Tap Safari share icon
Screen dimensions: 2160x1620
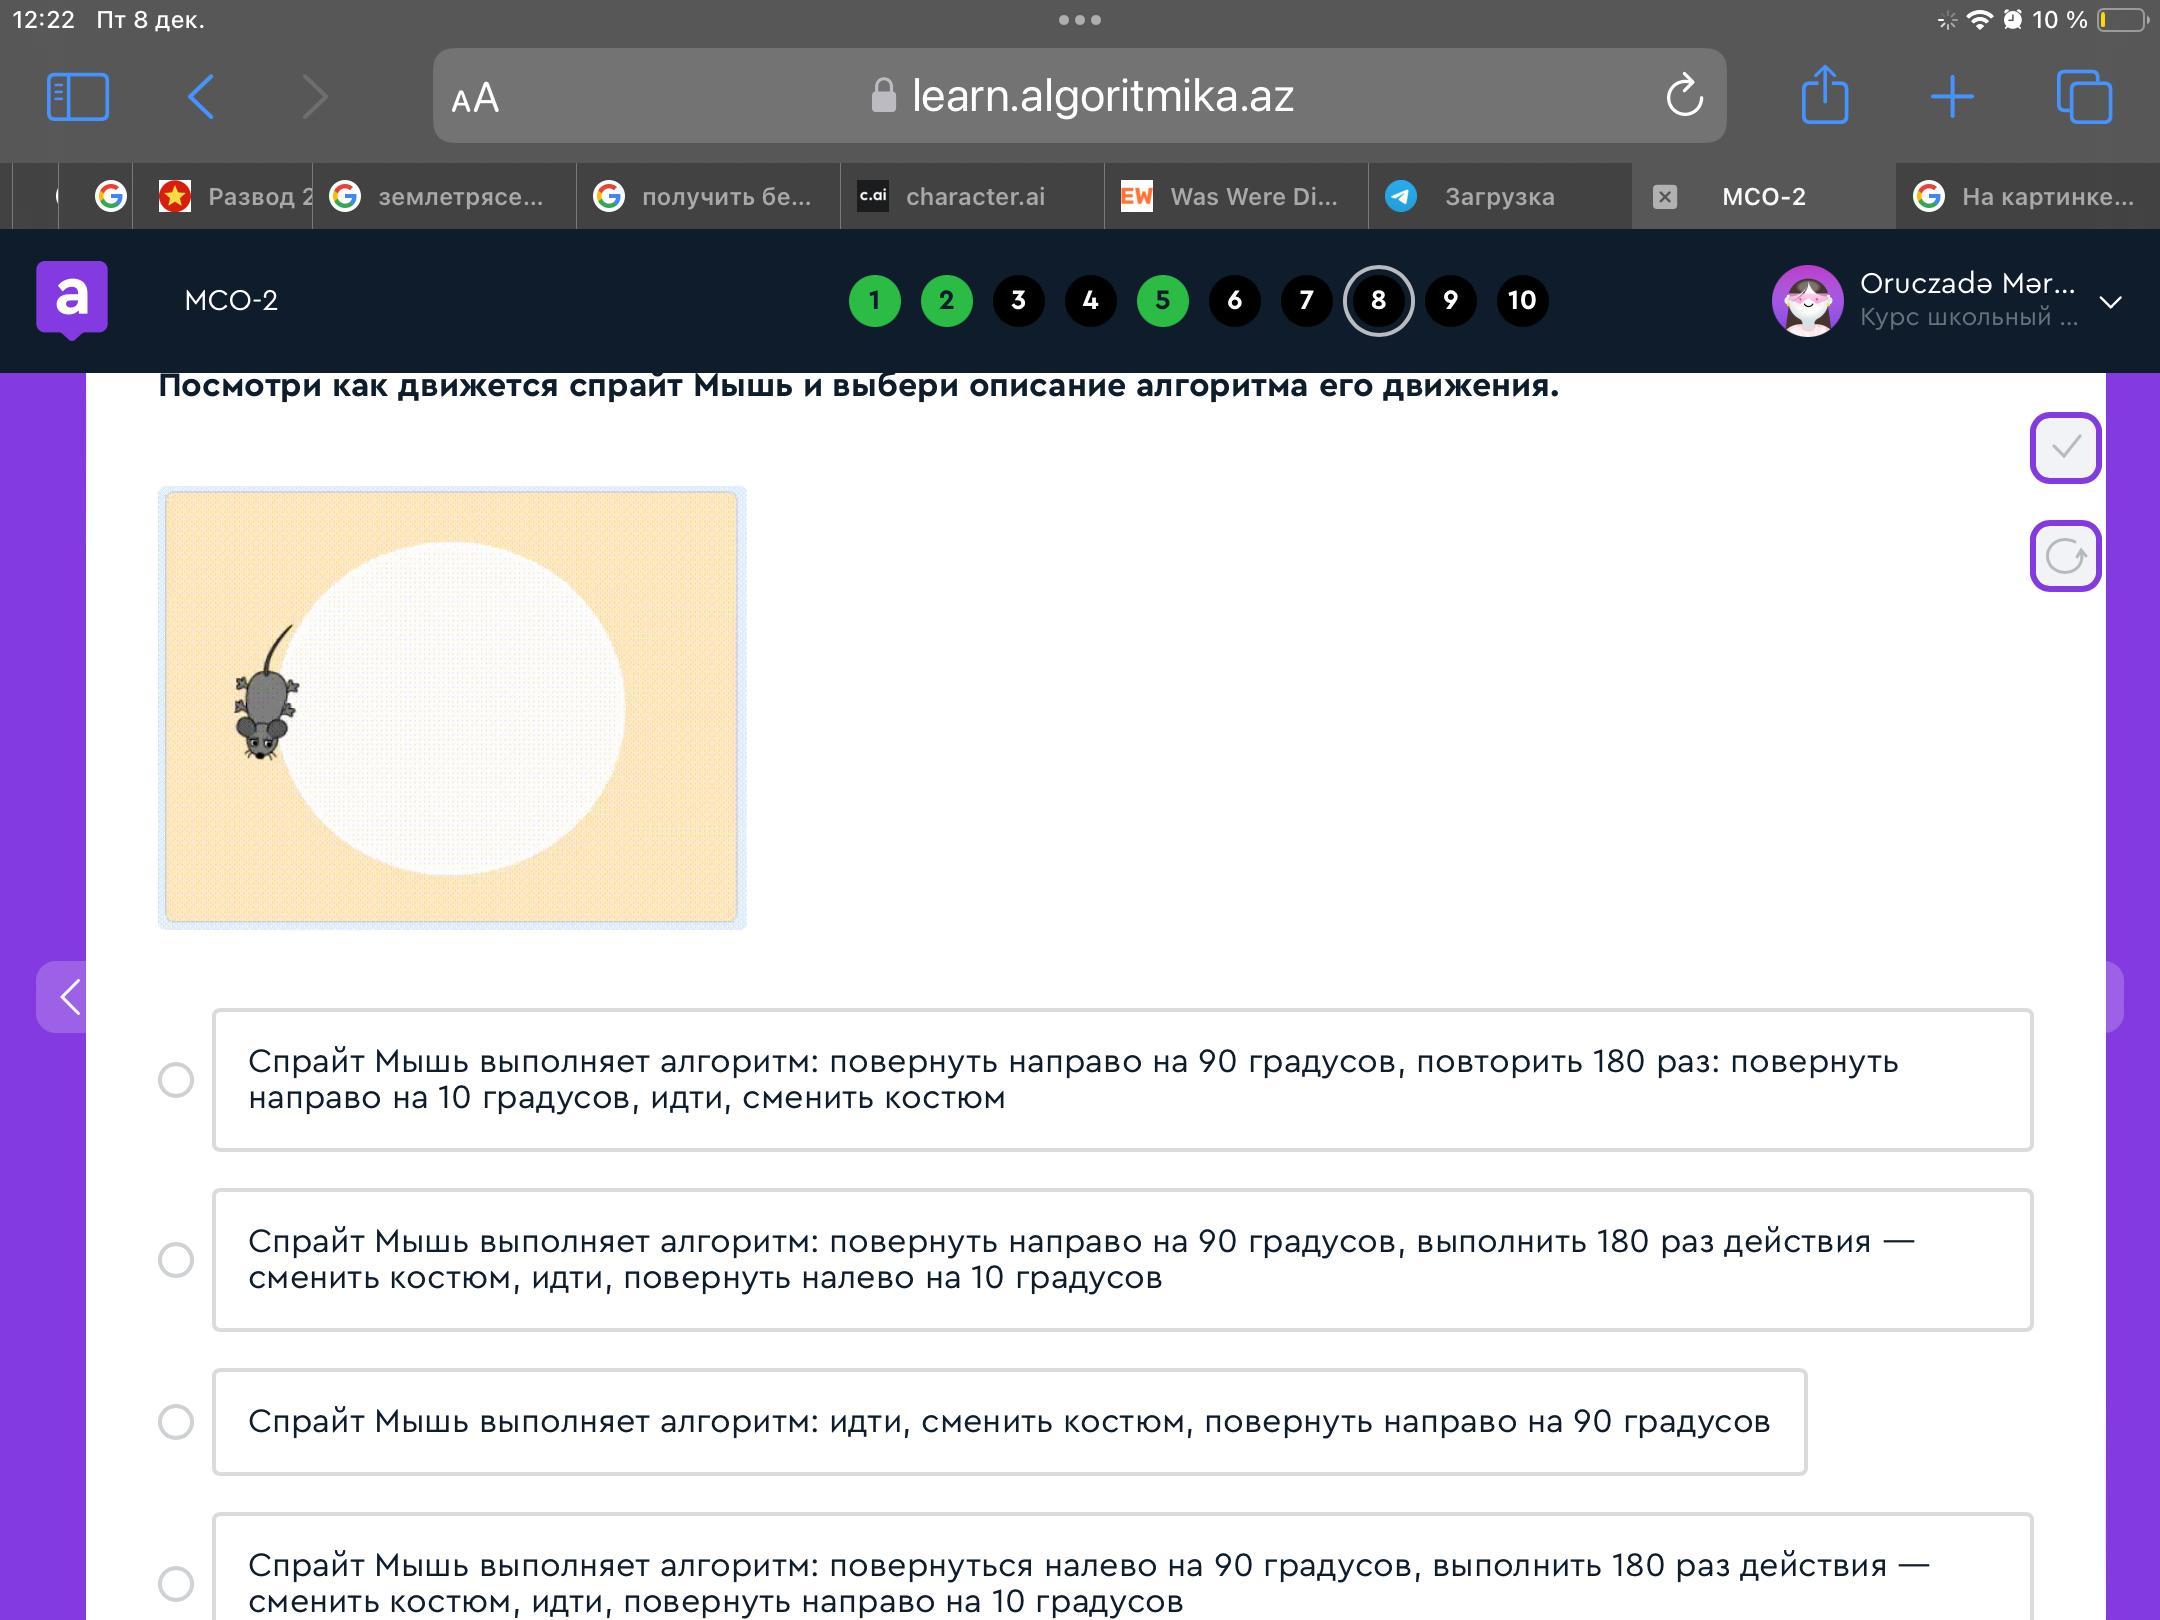click(1824, 97)
